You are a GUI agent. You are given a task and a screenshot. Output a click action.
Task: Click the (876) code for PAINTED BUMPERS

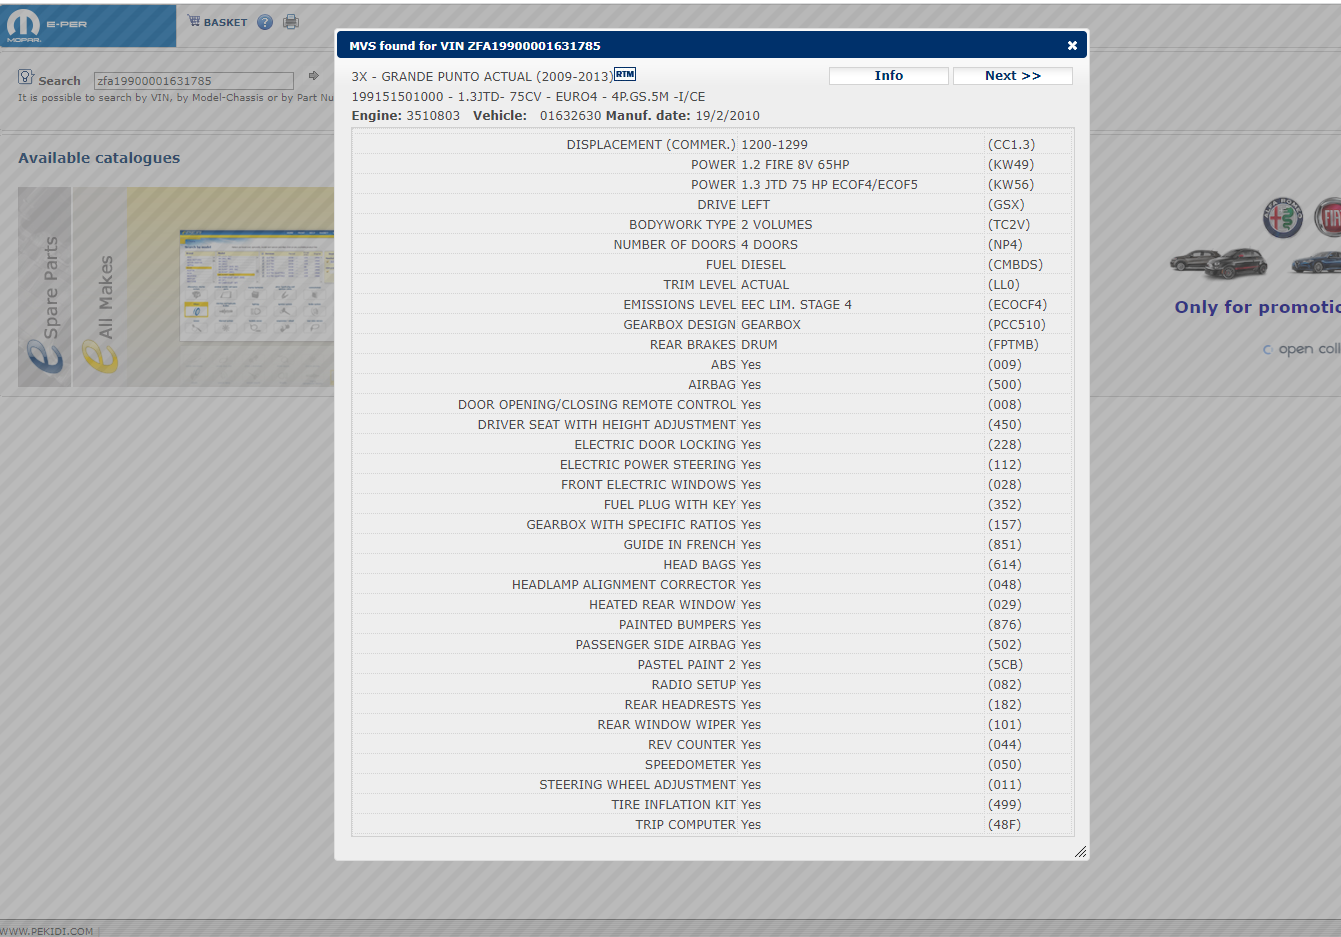point(1005,625)
